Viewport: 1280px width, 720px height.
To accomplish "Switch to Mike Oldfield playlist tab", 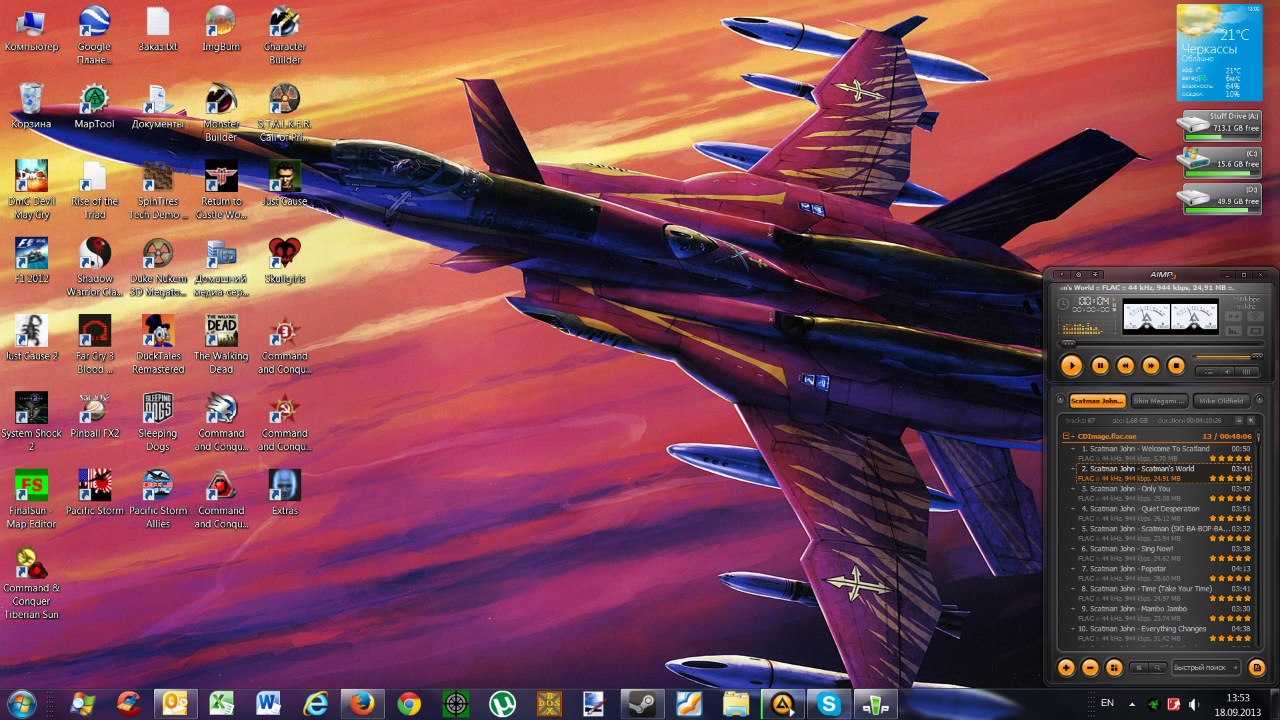I will (x=1221, y=401).
